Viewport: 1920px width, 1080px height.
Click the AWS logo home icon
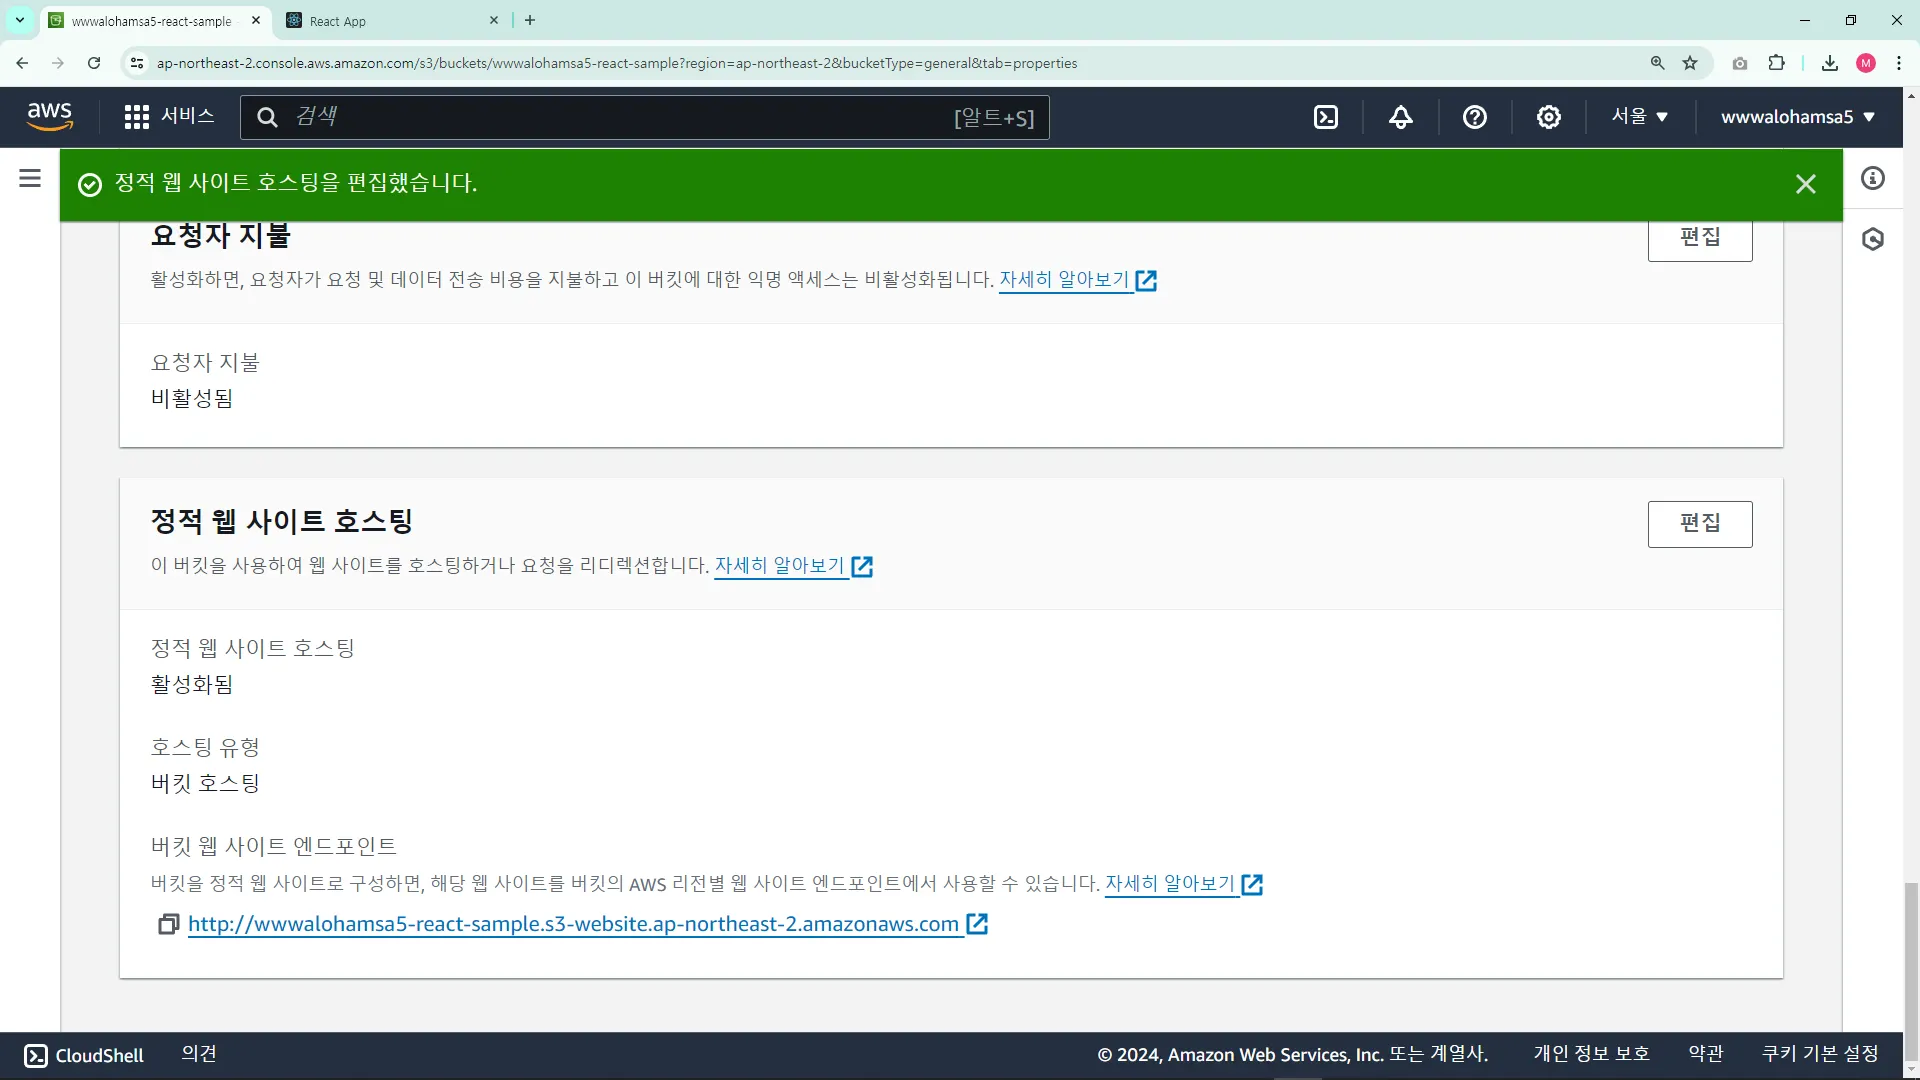(50, 116)
